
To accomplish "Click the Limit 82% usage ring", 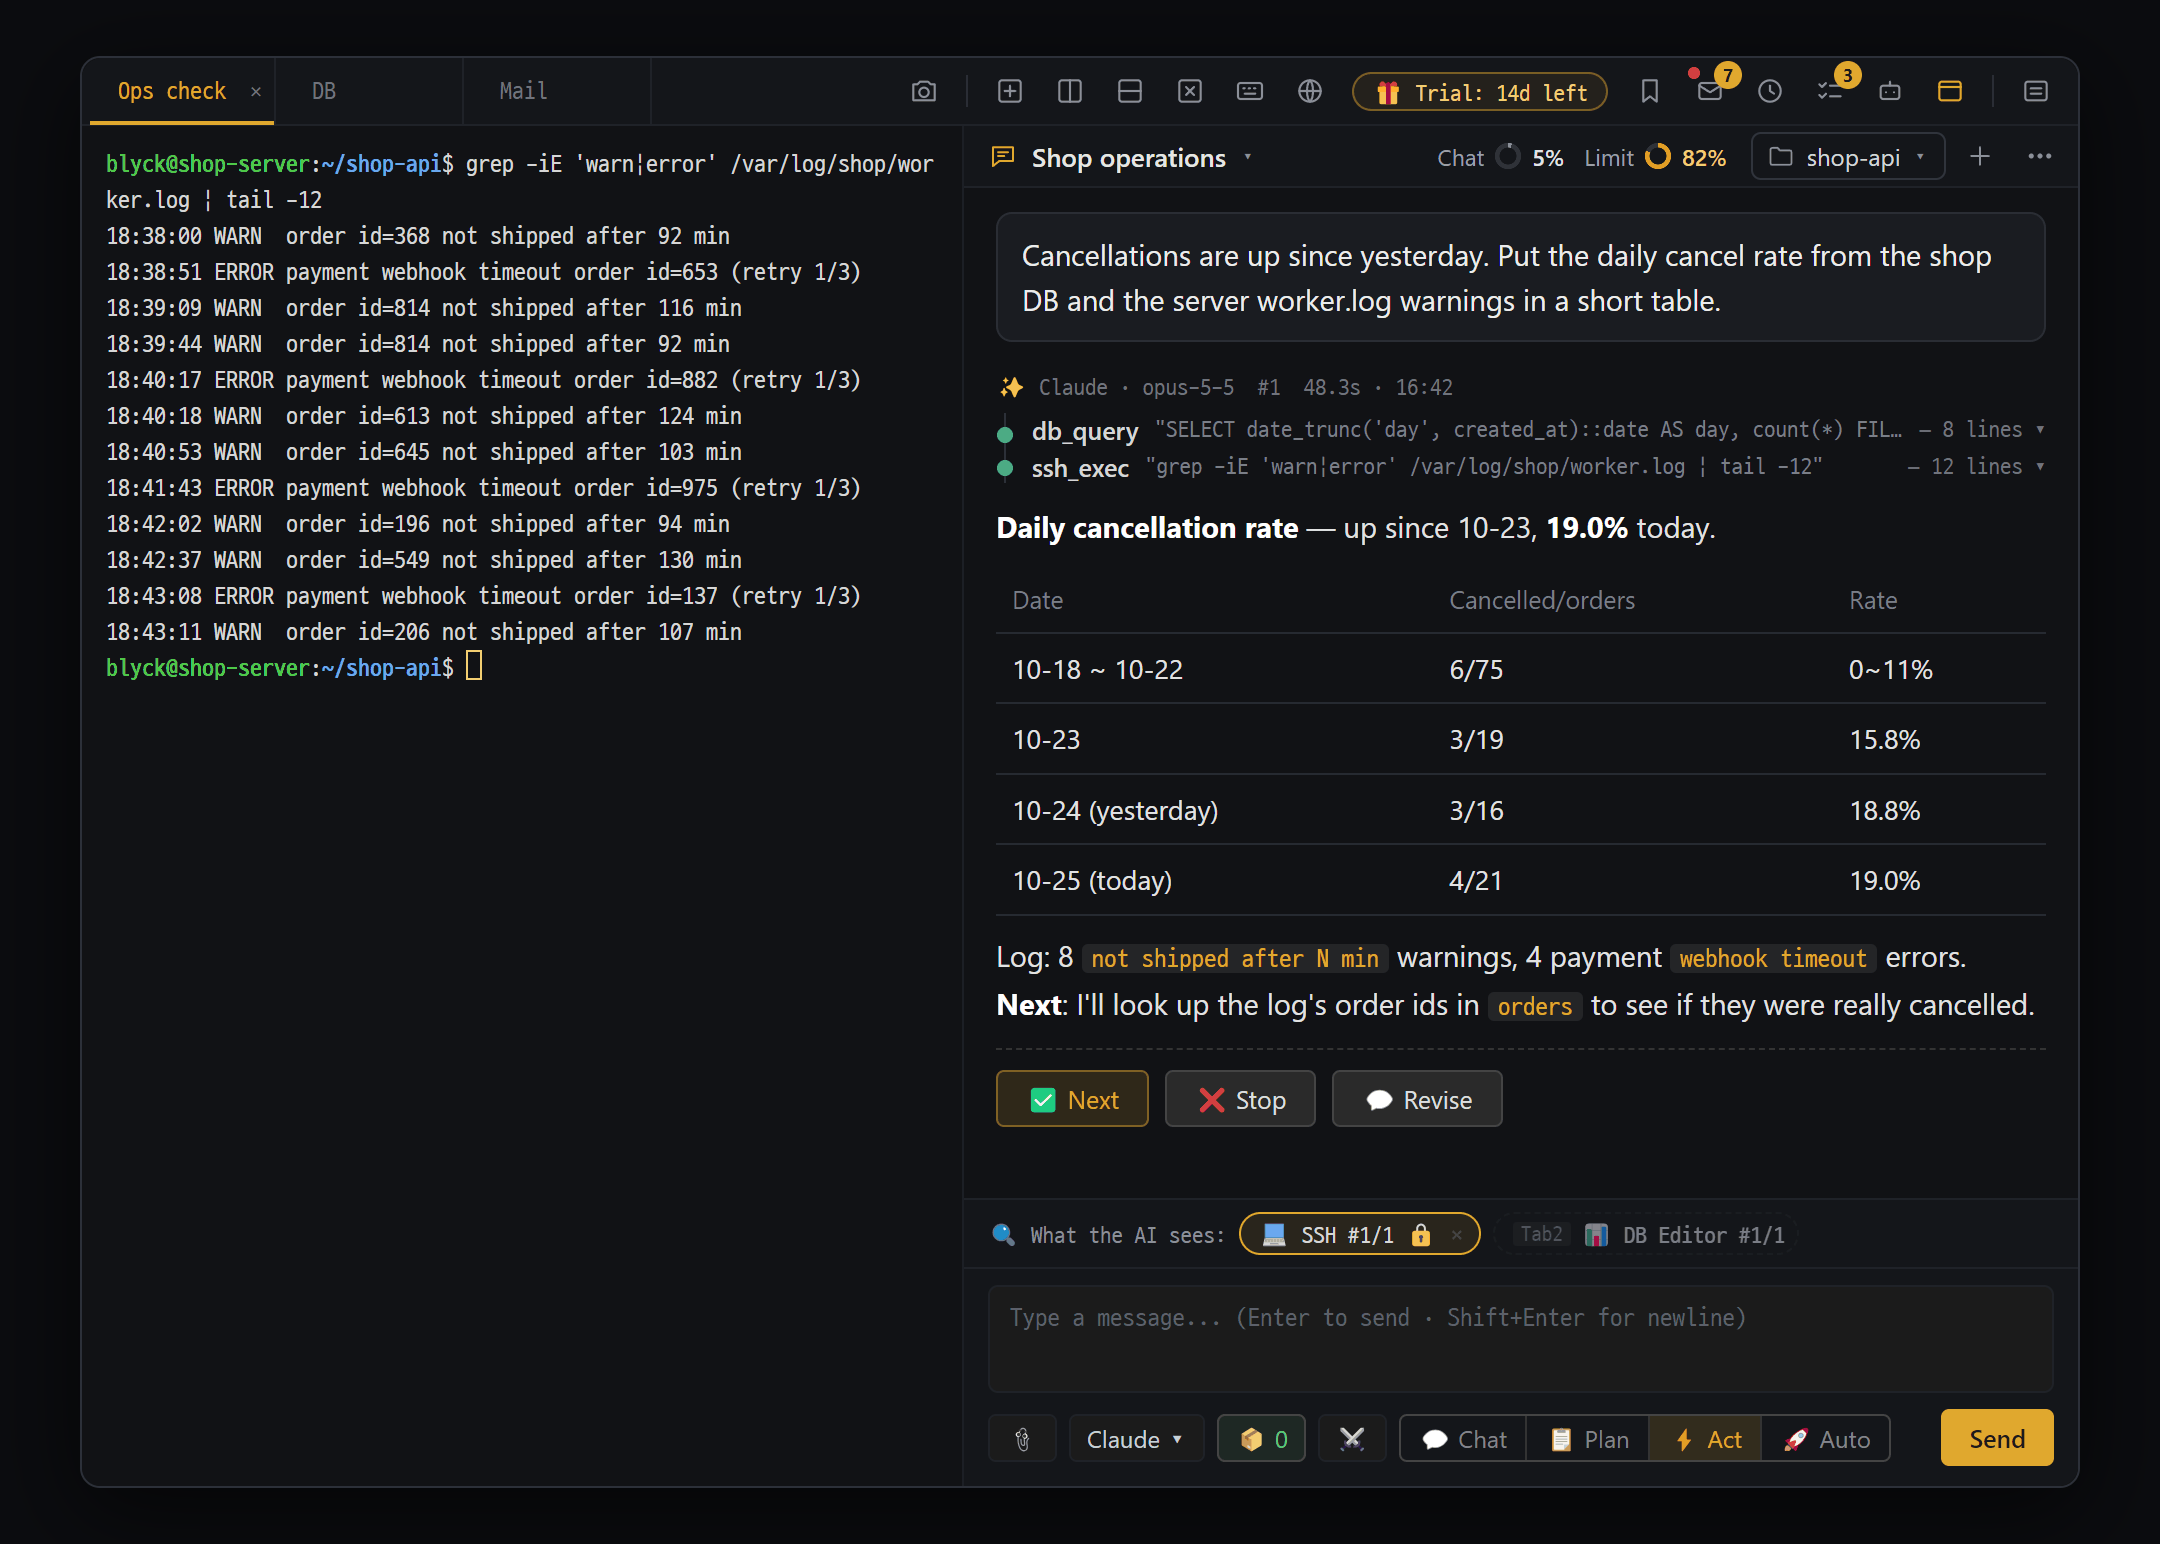I will 1657,157.
